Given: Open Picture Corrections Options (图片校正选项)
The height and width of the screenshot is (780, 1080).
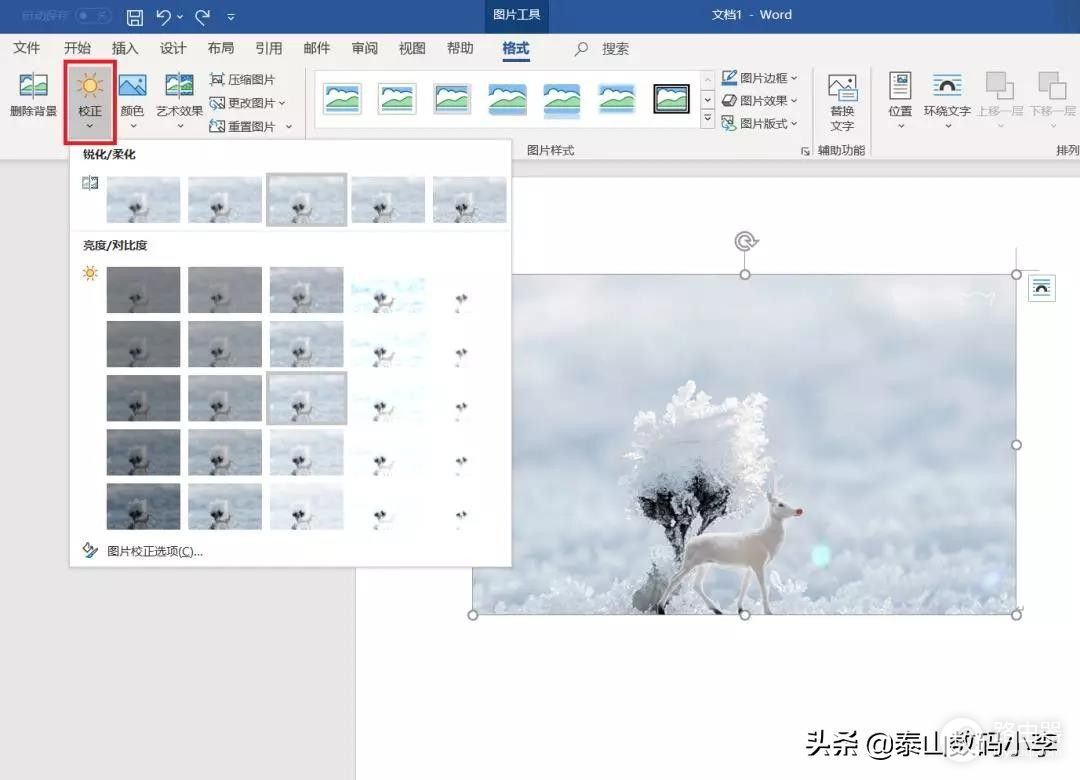Looking at the screenshot, I should pyautogui.click(x=154, y=551).
